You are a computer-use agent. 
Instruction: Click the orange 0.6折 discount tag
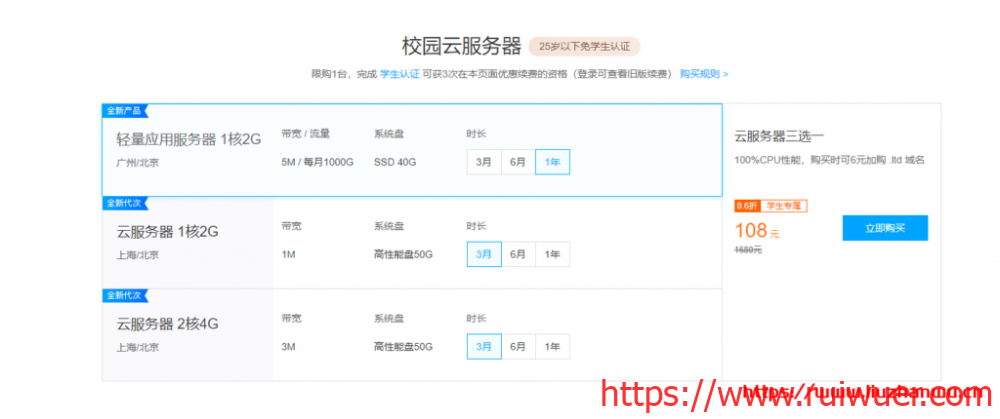coord(746,206)
